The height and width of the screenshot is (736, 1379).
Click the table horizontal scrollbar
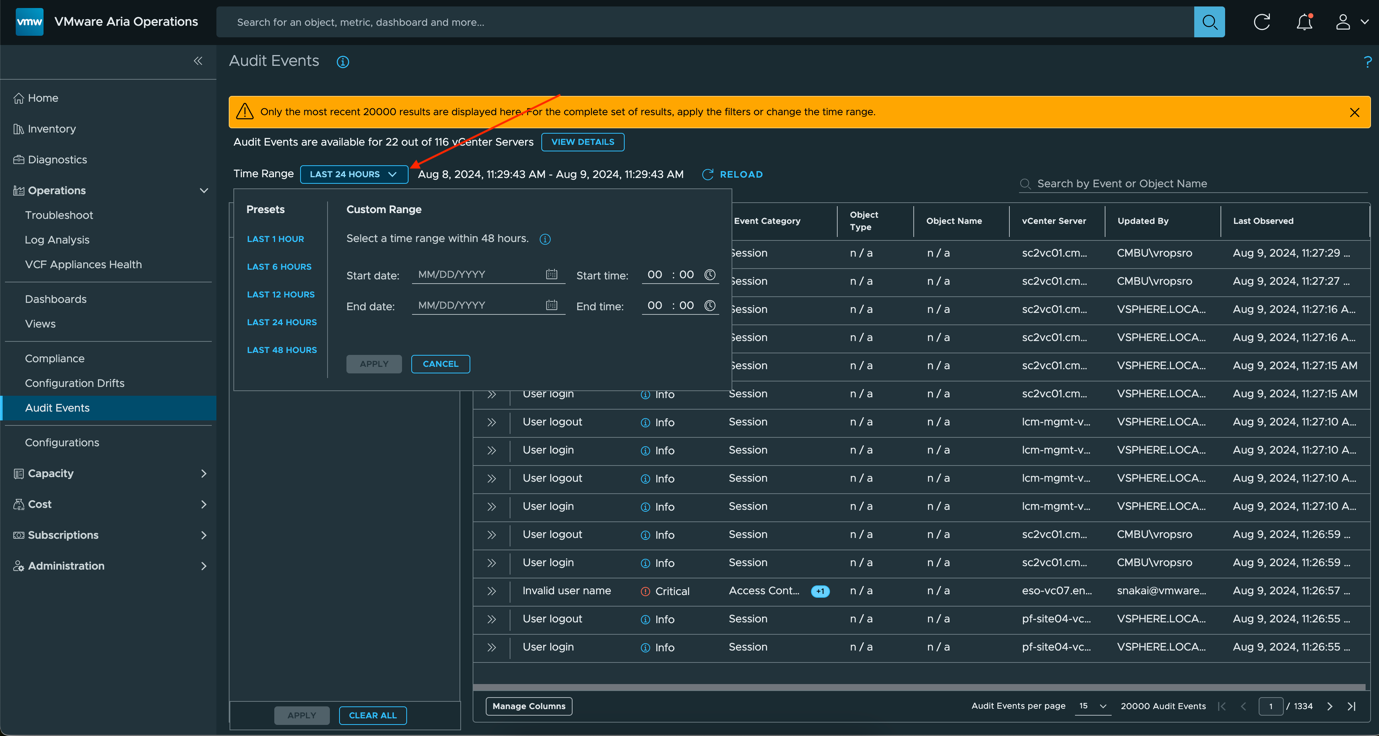tap(919, 687)
